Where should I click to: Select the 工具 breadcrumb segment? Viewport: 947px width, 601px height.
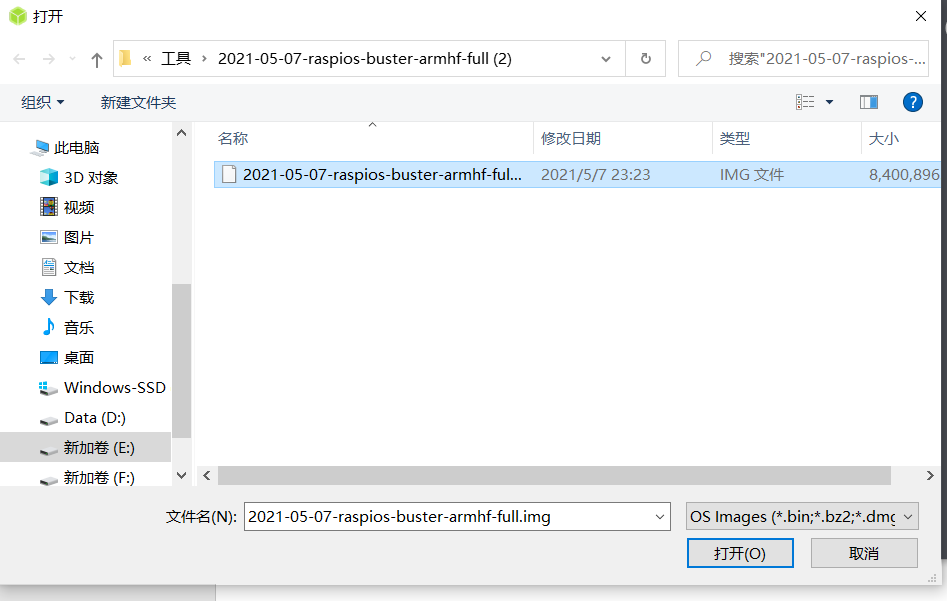(176, 59)
